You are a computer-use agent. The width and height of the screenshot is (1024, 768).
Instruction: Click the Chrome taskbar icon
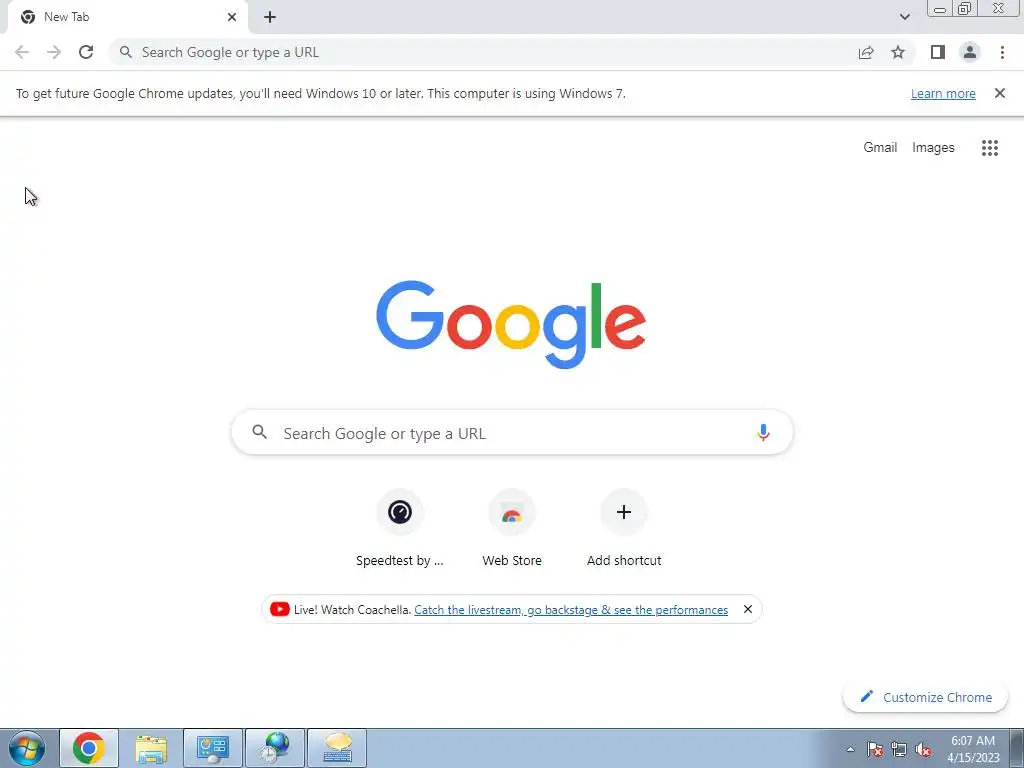click(x=89, y=748)
